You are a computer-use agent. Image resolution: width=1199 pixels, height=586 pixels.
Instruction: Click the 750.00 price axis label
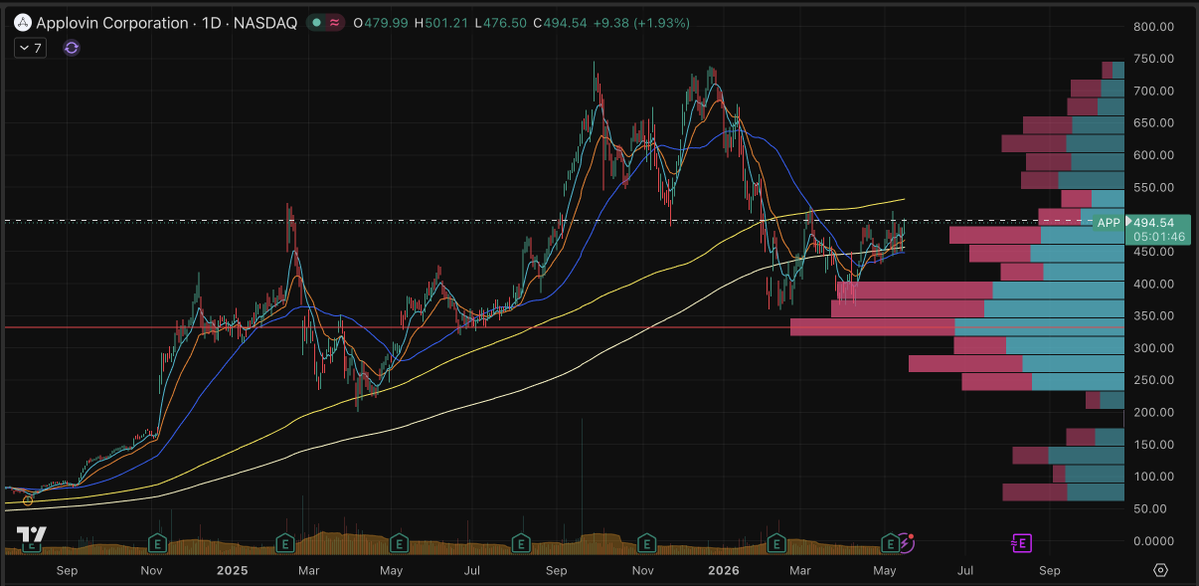[1153, 59]
